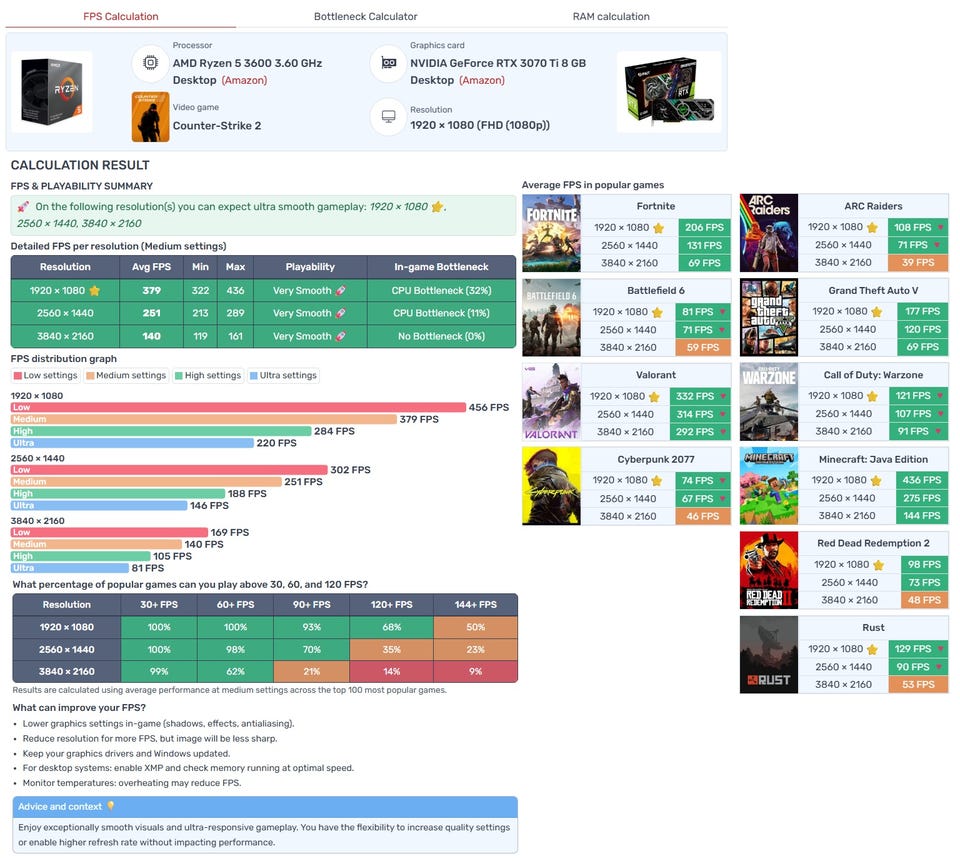Click the Fortnite 206 FPS value

(x=704, y=228)
